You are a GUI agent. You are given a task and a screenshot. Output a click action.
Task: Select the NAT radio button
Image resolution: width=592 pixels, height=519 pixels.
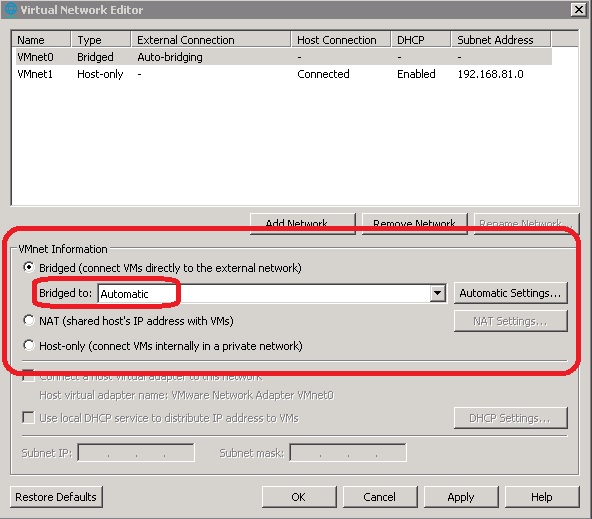[x=28, y=320]
